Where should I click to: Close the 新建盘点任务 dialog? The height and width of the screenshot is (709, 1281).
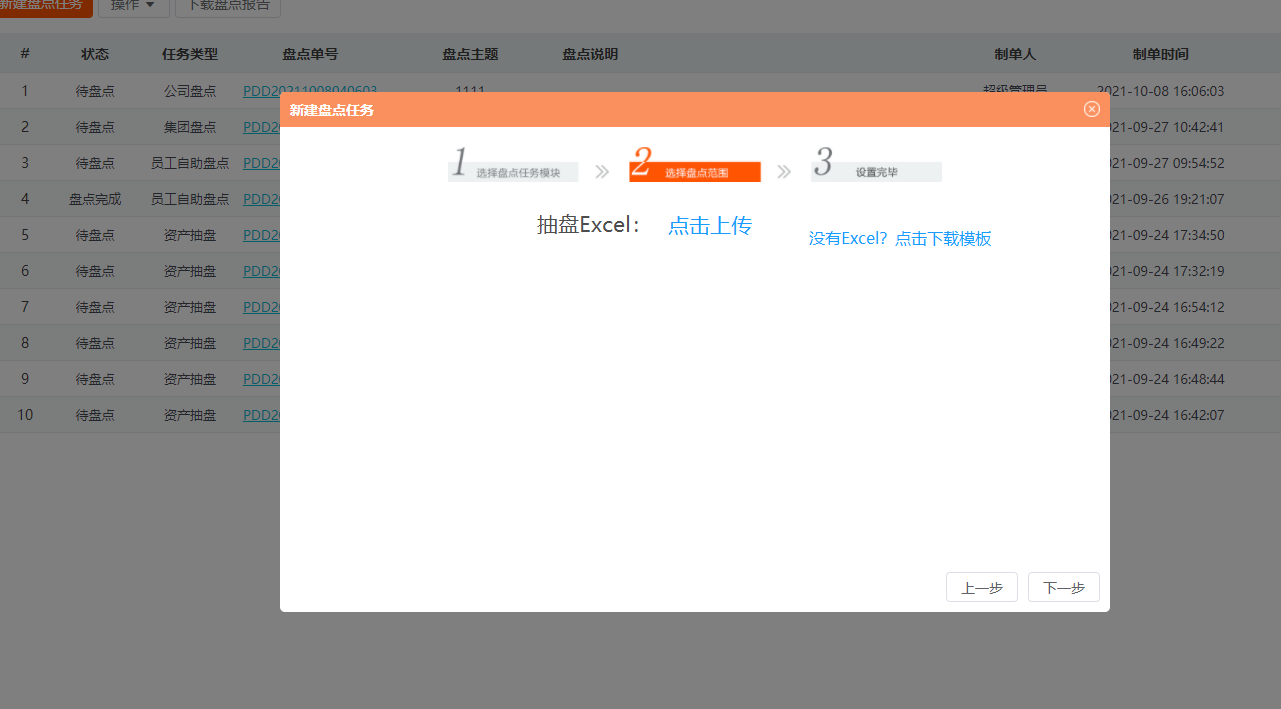pyautogui.click(x=1091, y=109)
